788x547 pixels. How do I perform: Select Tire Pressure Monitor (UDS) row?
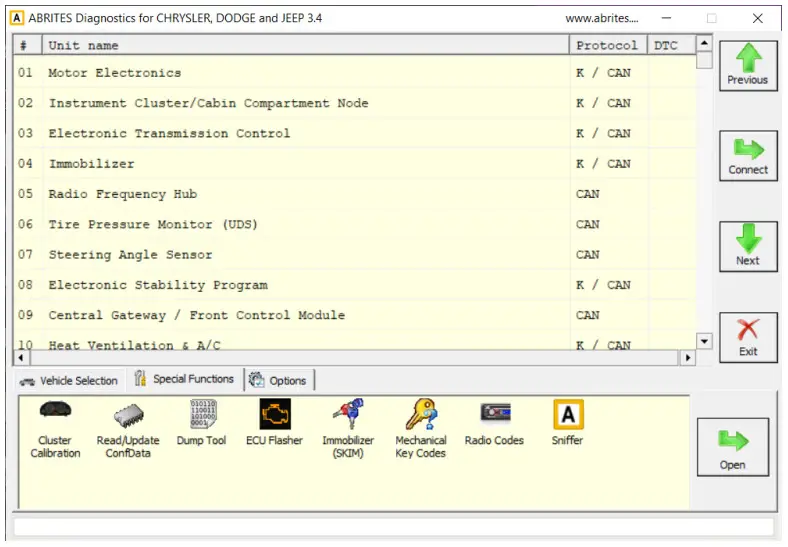coord(355,224)
